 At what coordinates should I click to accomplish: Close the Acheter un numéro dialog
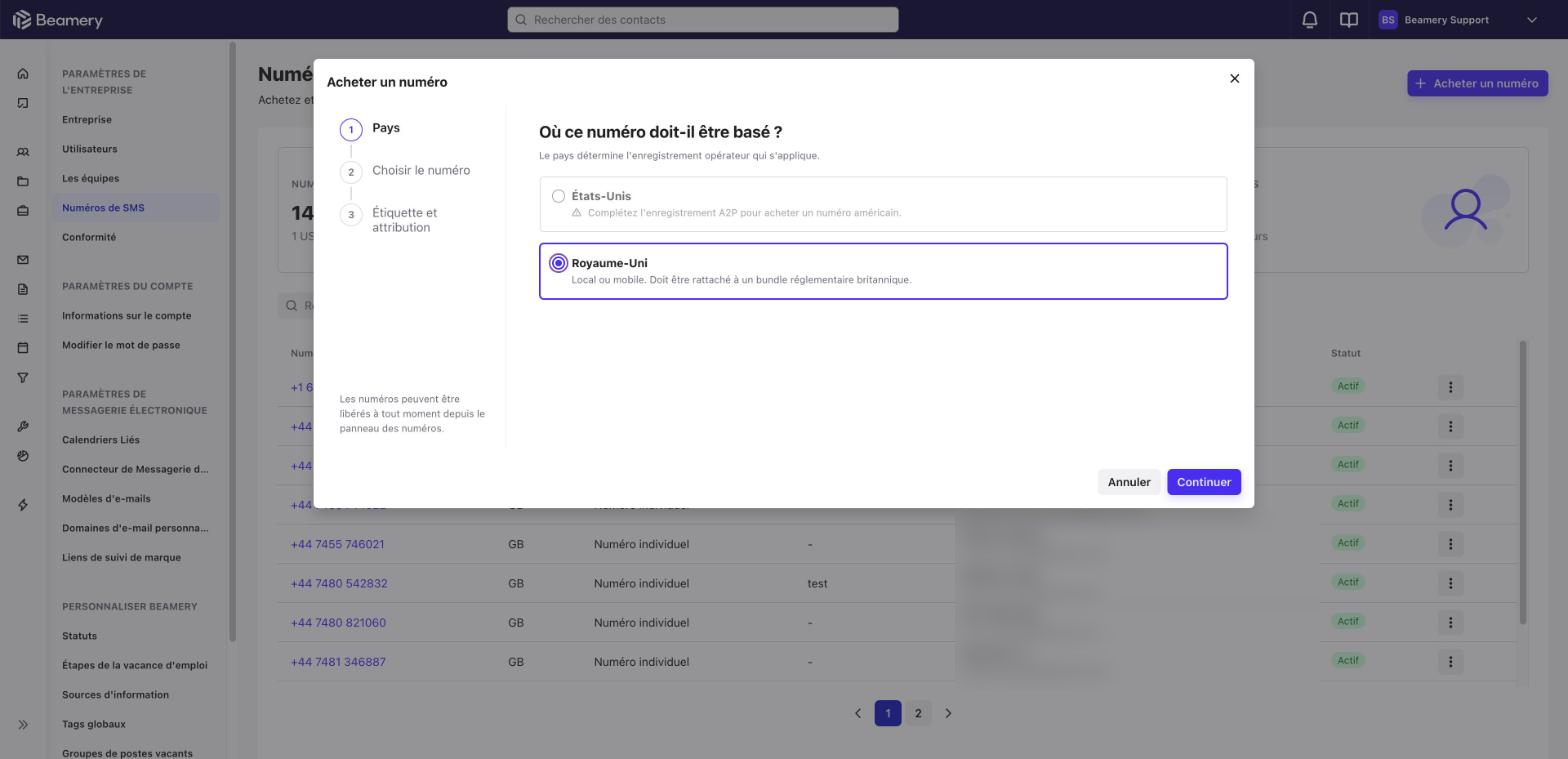(1234, 78)
